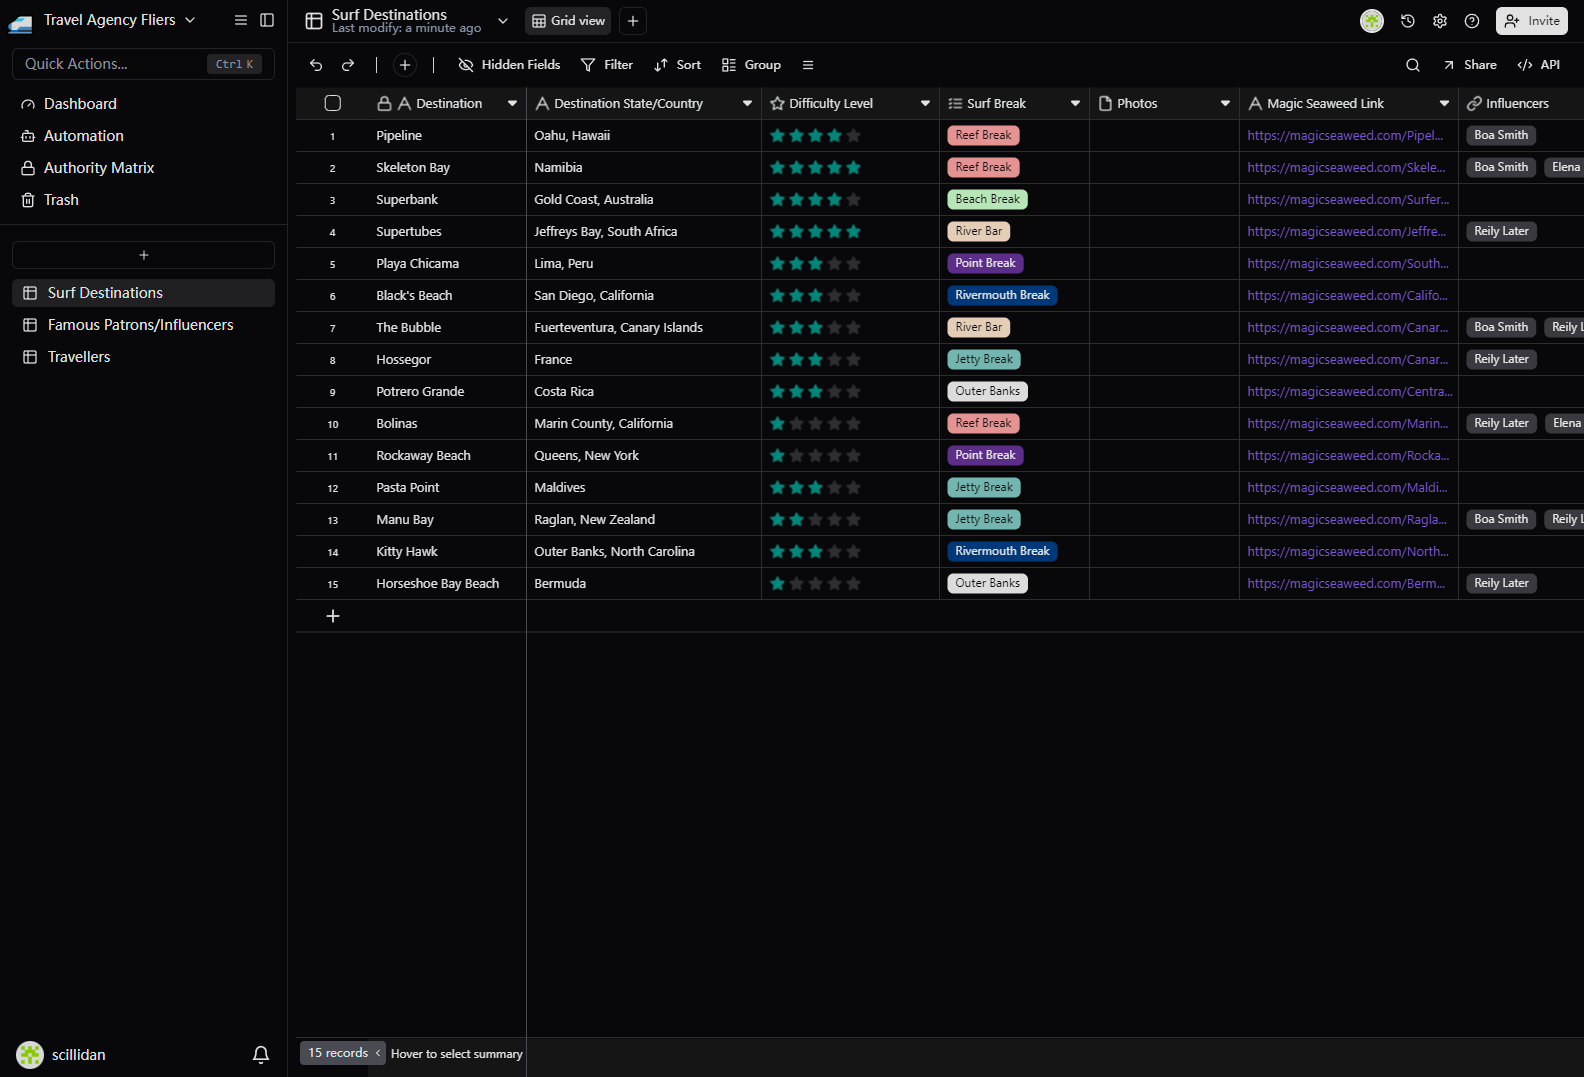Set Rockaway Beach difficulty to three stars
Image resolution: width=1584 pixels, height=1077 pixels.
click(x=815, y=456)
